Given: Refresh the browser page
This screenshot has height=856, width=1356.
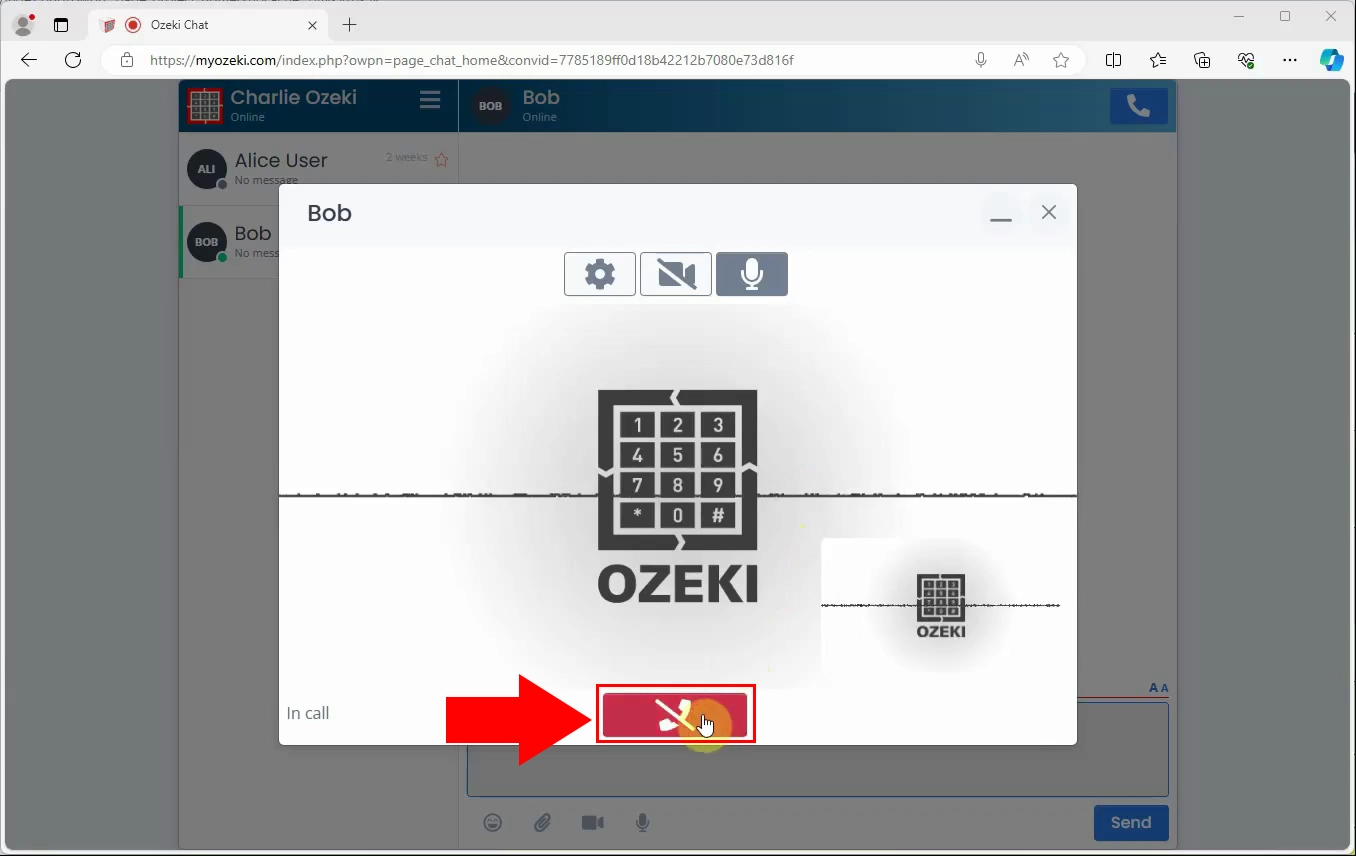Looking at the screenshot, I should pyautogui.click(x=73, y=60).
